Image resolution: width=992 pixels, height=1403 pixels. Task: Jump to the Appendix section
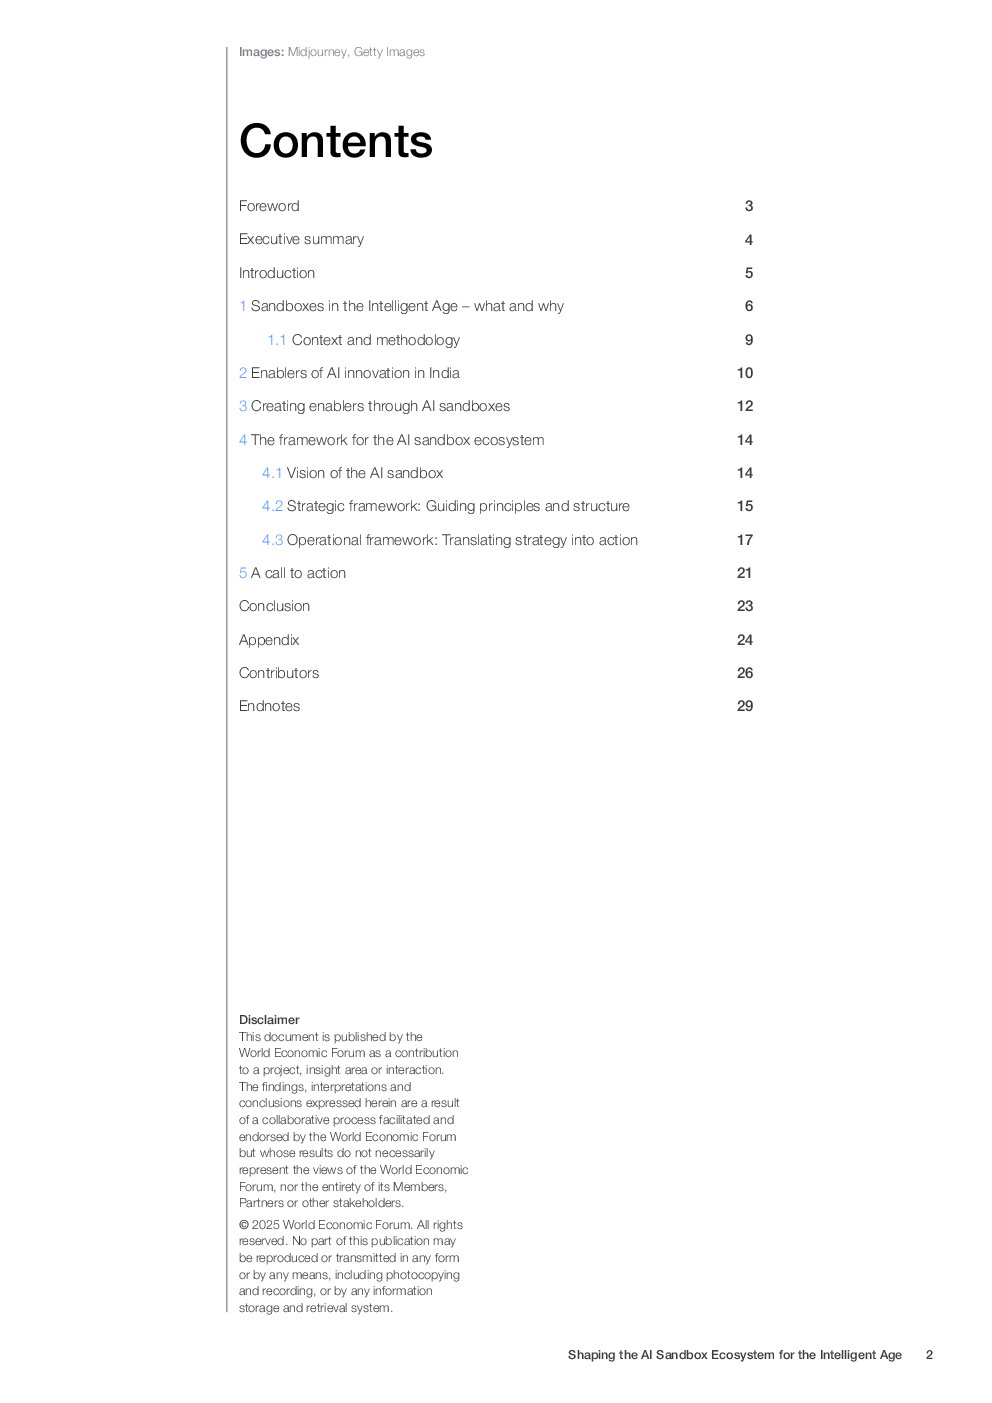point(269,640)
